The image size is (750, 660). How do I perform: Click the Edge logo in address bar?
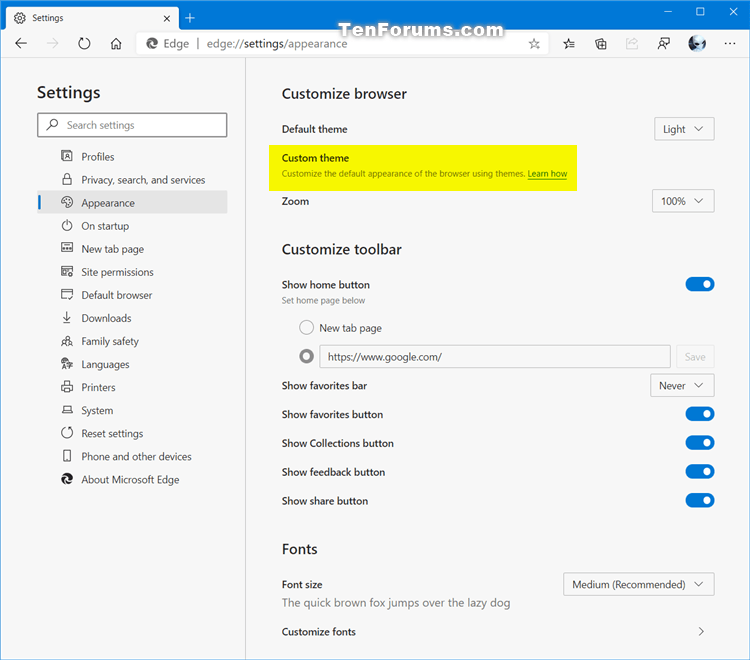tap(152, 44)
